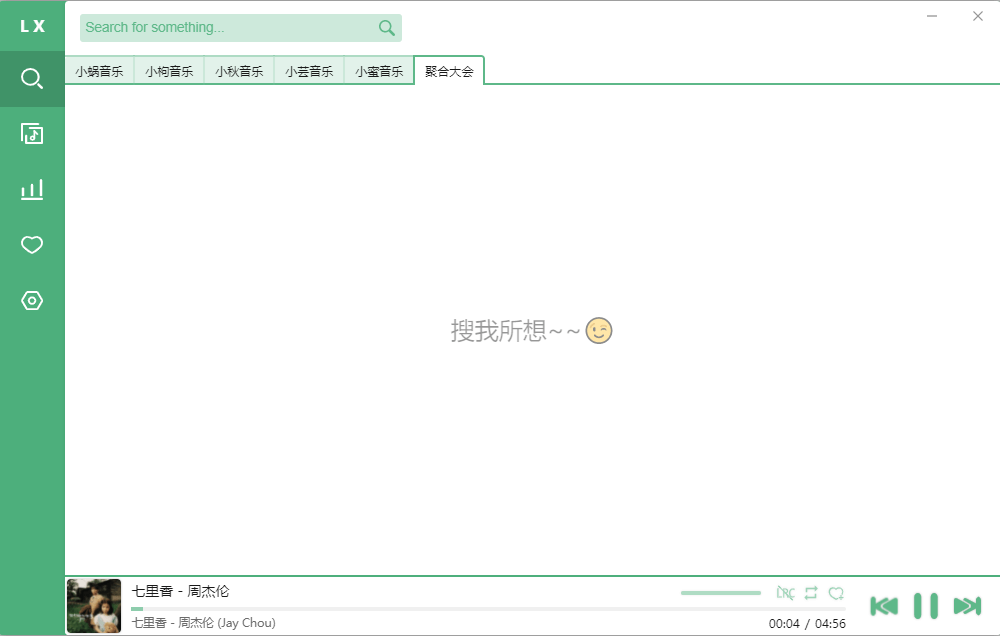Click the magnifier inside the search bar
This screenshot has width=1000, height=636.
(x=386, y=27)
